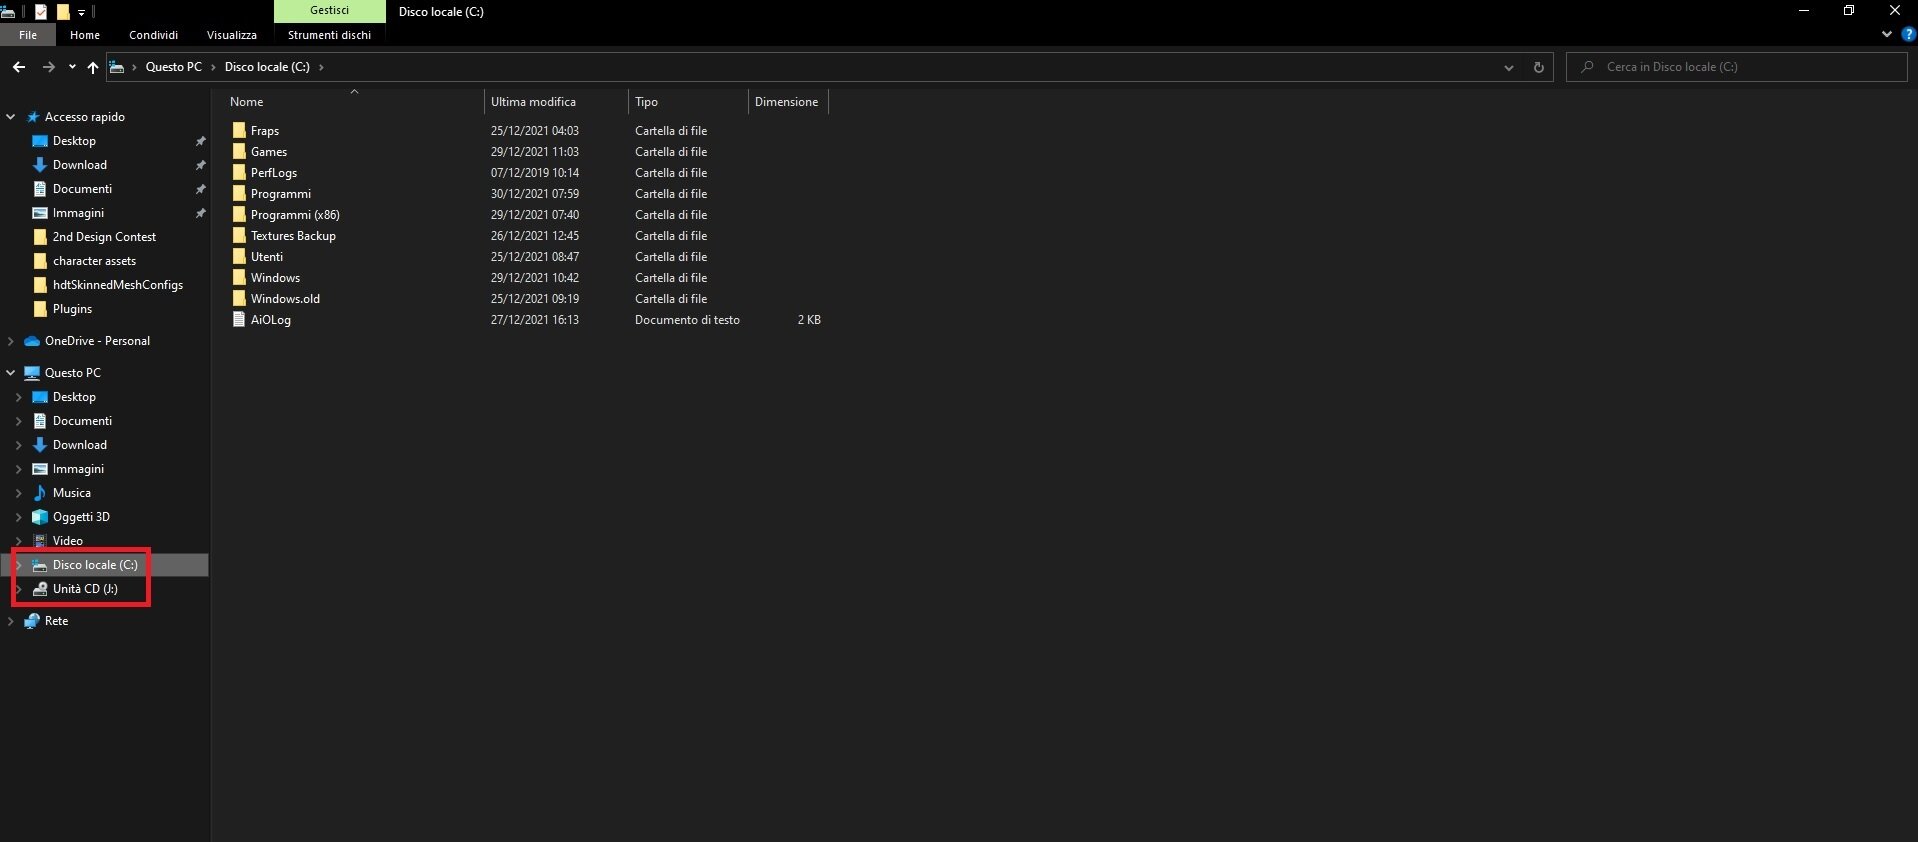1918x842 pixels.
Task: Select the Gestisci contextual tab
Action: point(329,11)
